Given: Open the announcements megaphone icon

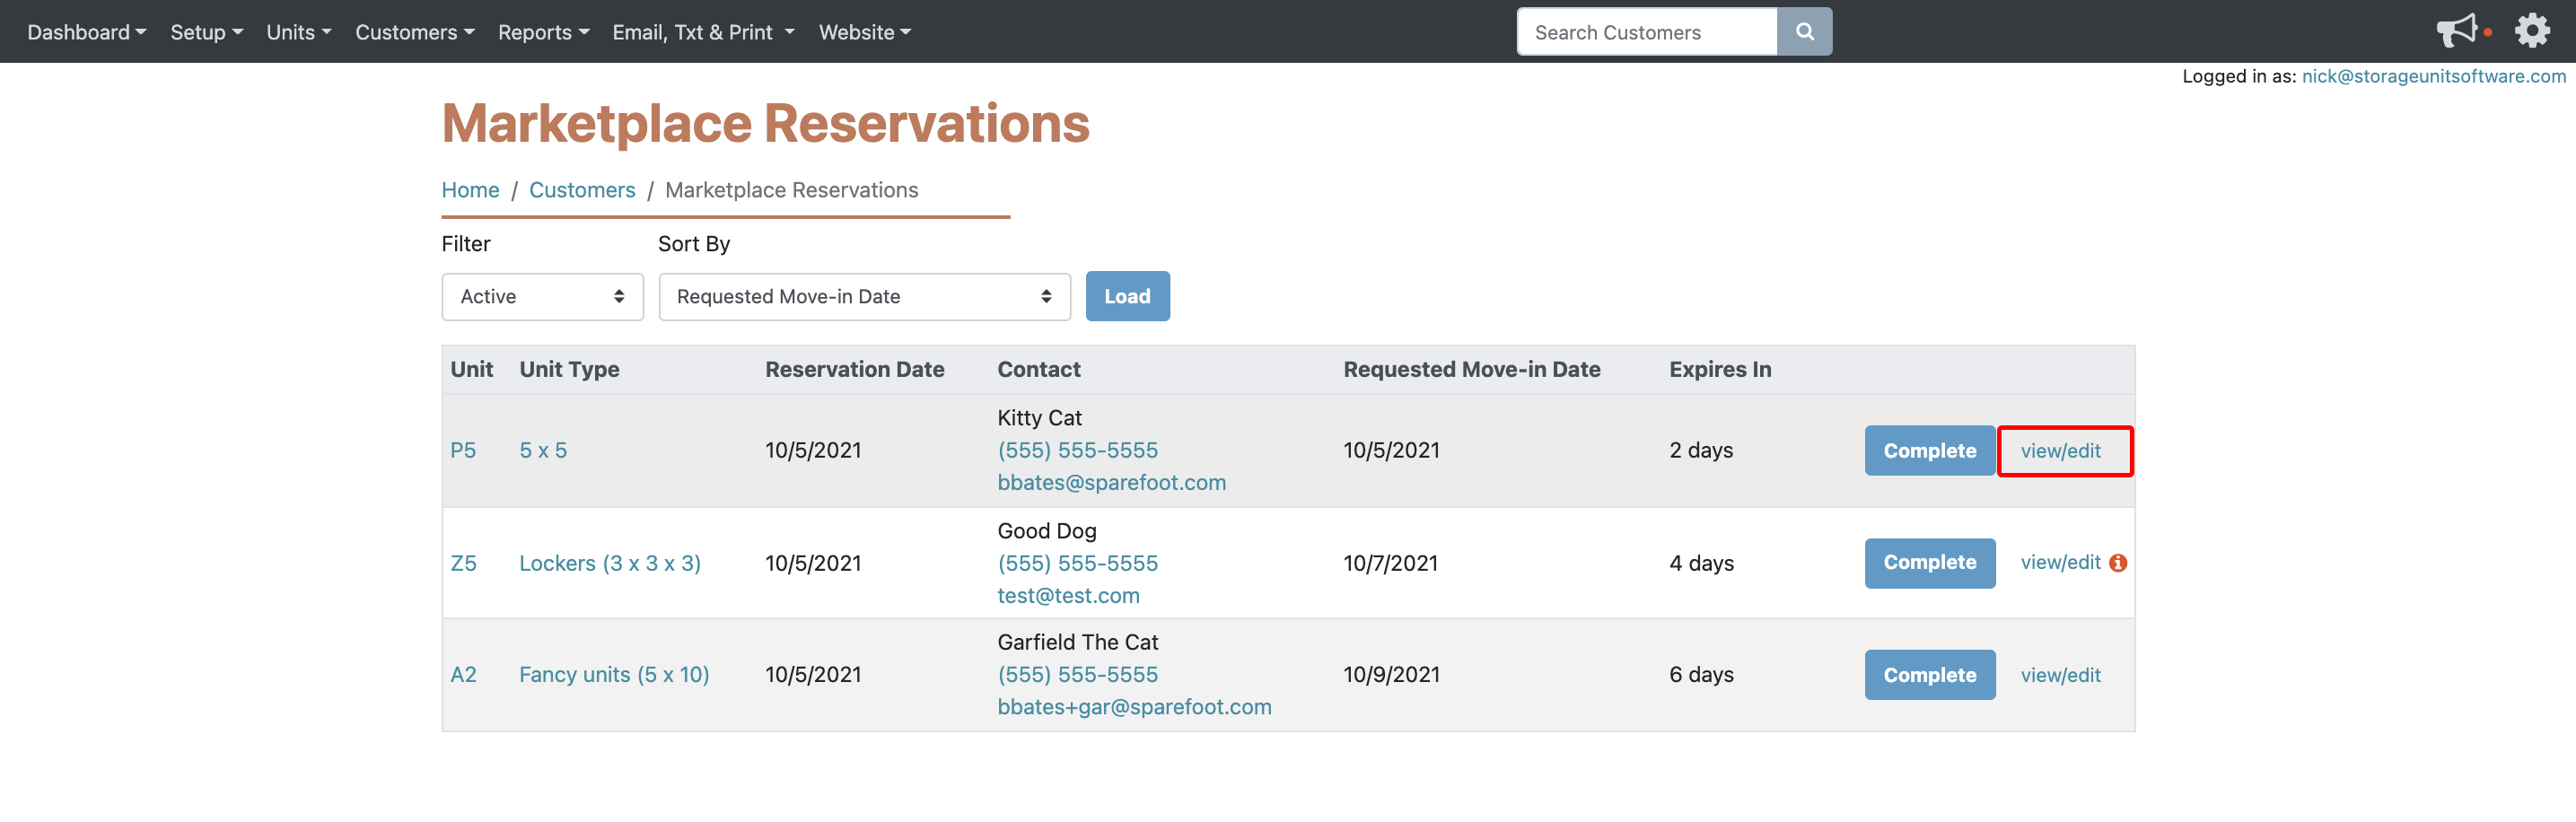Looking at the screenshot, I should [2456, 31].
